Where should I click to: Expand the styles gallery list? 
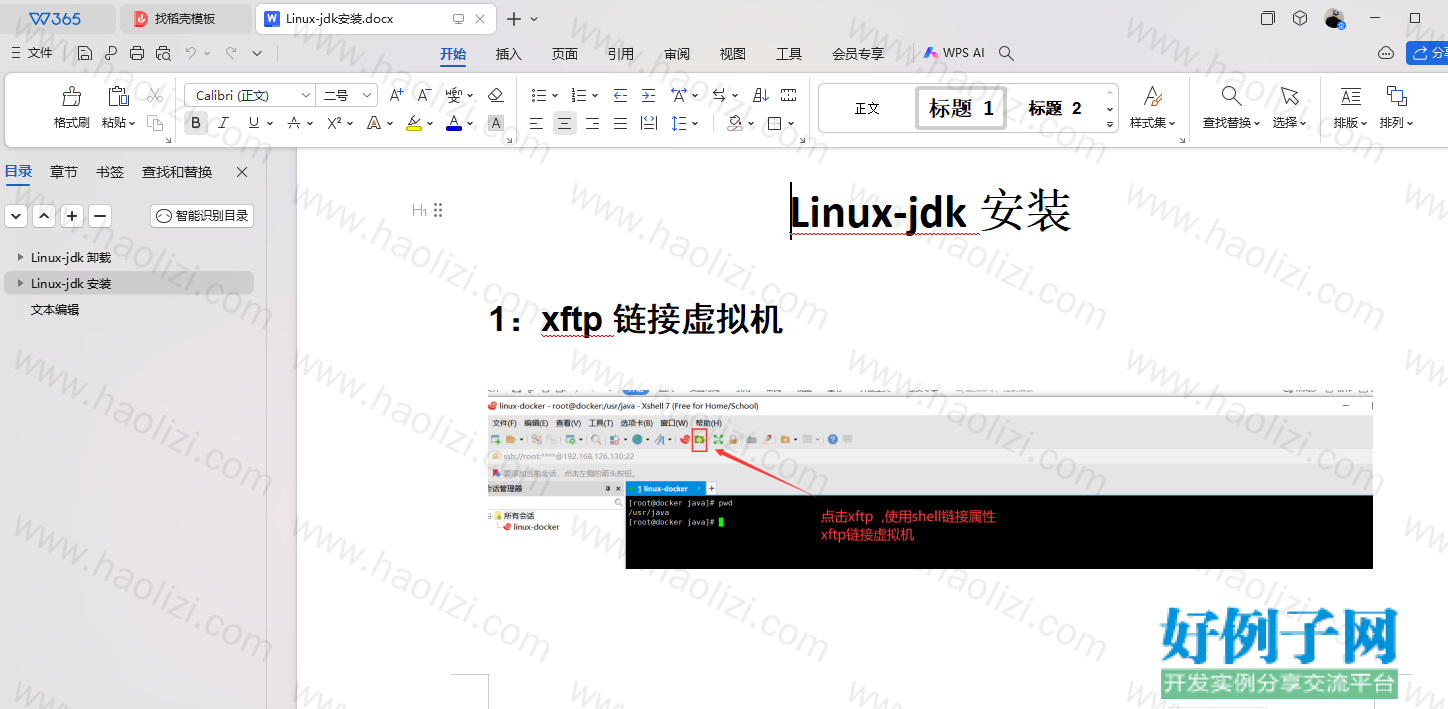[x=1110, y=124]
